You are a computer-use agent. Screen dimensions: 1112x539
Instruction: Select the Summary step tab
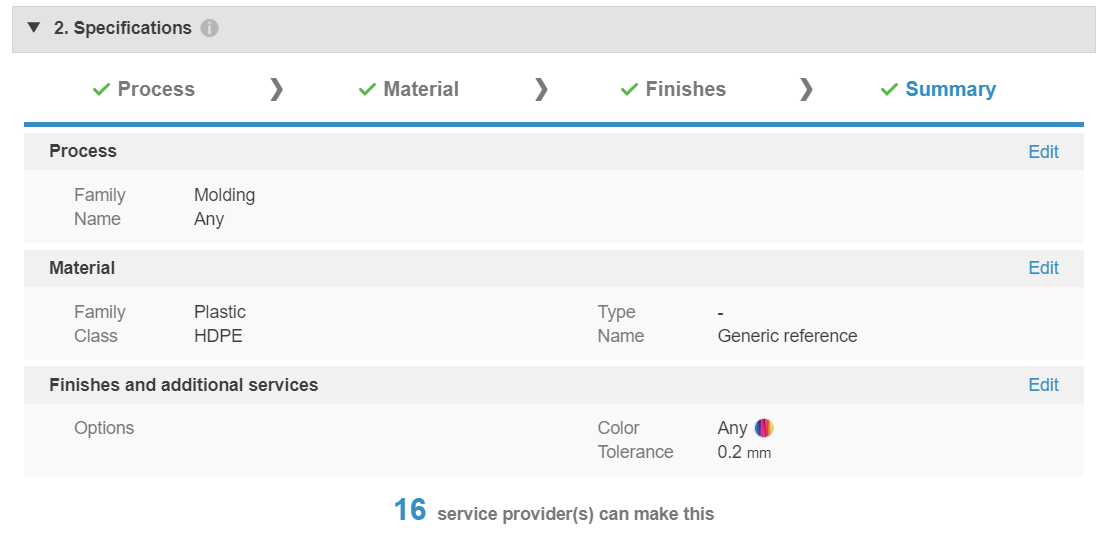click(x=938, y=89)
